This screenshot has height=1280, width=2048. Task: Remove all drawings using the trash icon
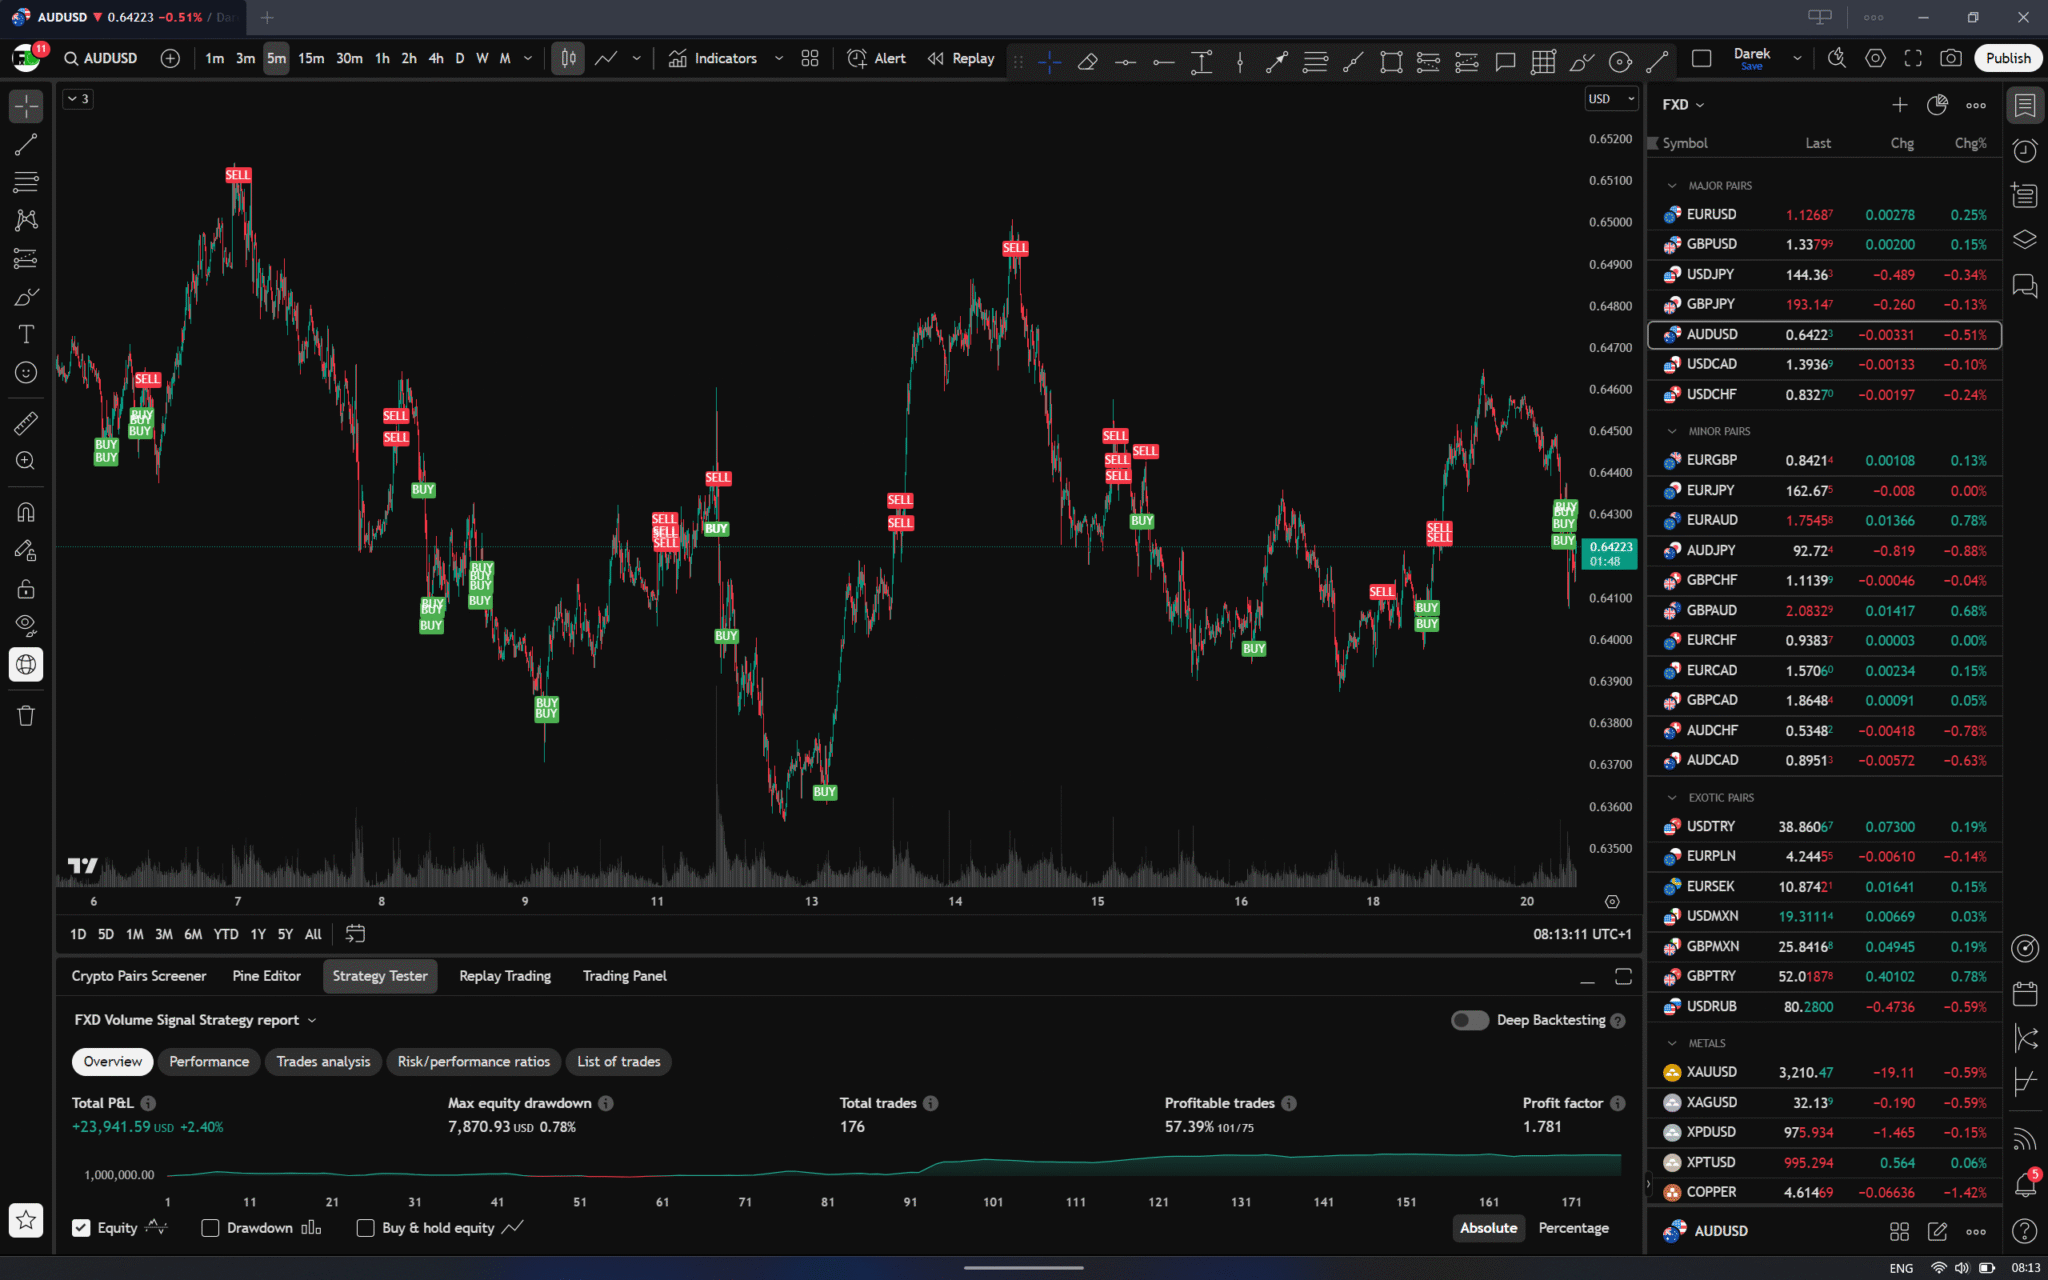pyautogui.click(x=26, y=714)
